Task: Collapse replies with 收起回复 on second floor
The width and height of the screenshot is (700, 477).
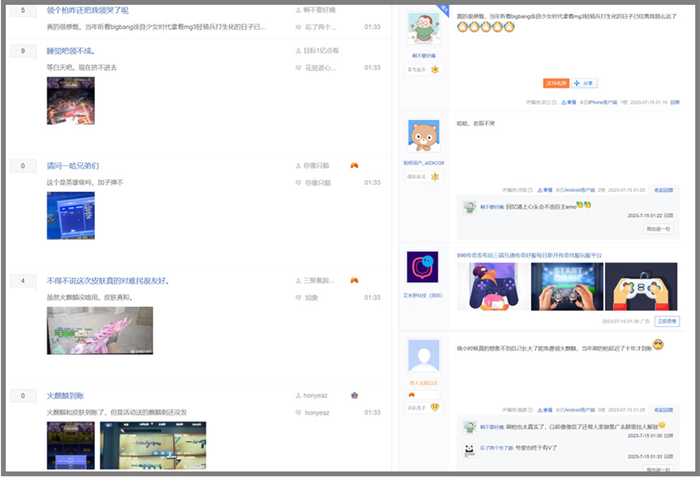Action: [x=663, y=189]
